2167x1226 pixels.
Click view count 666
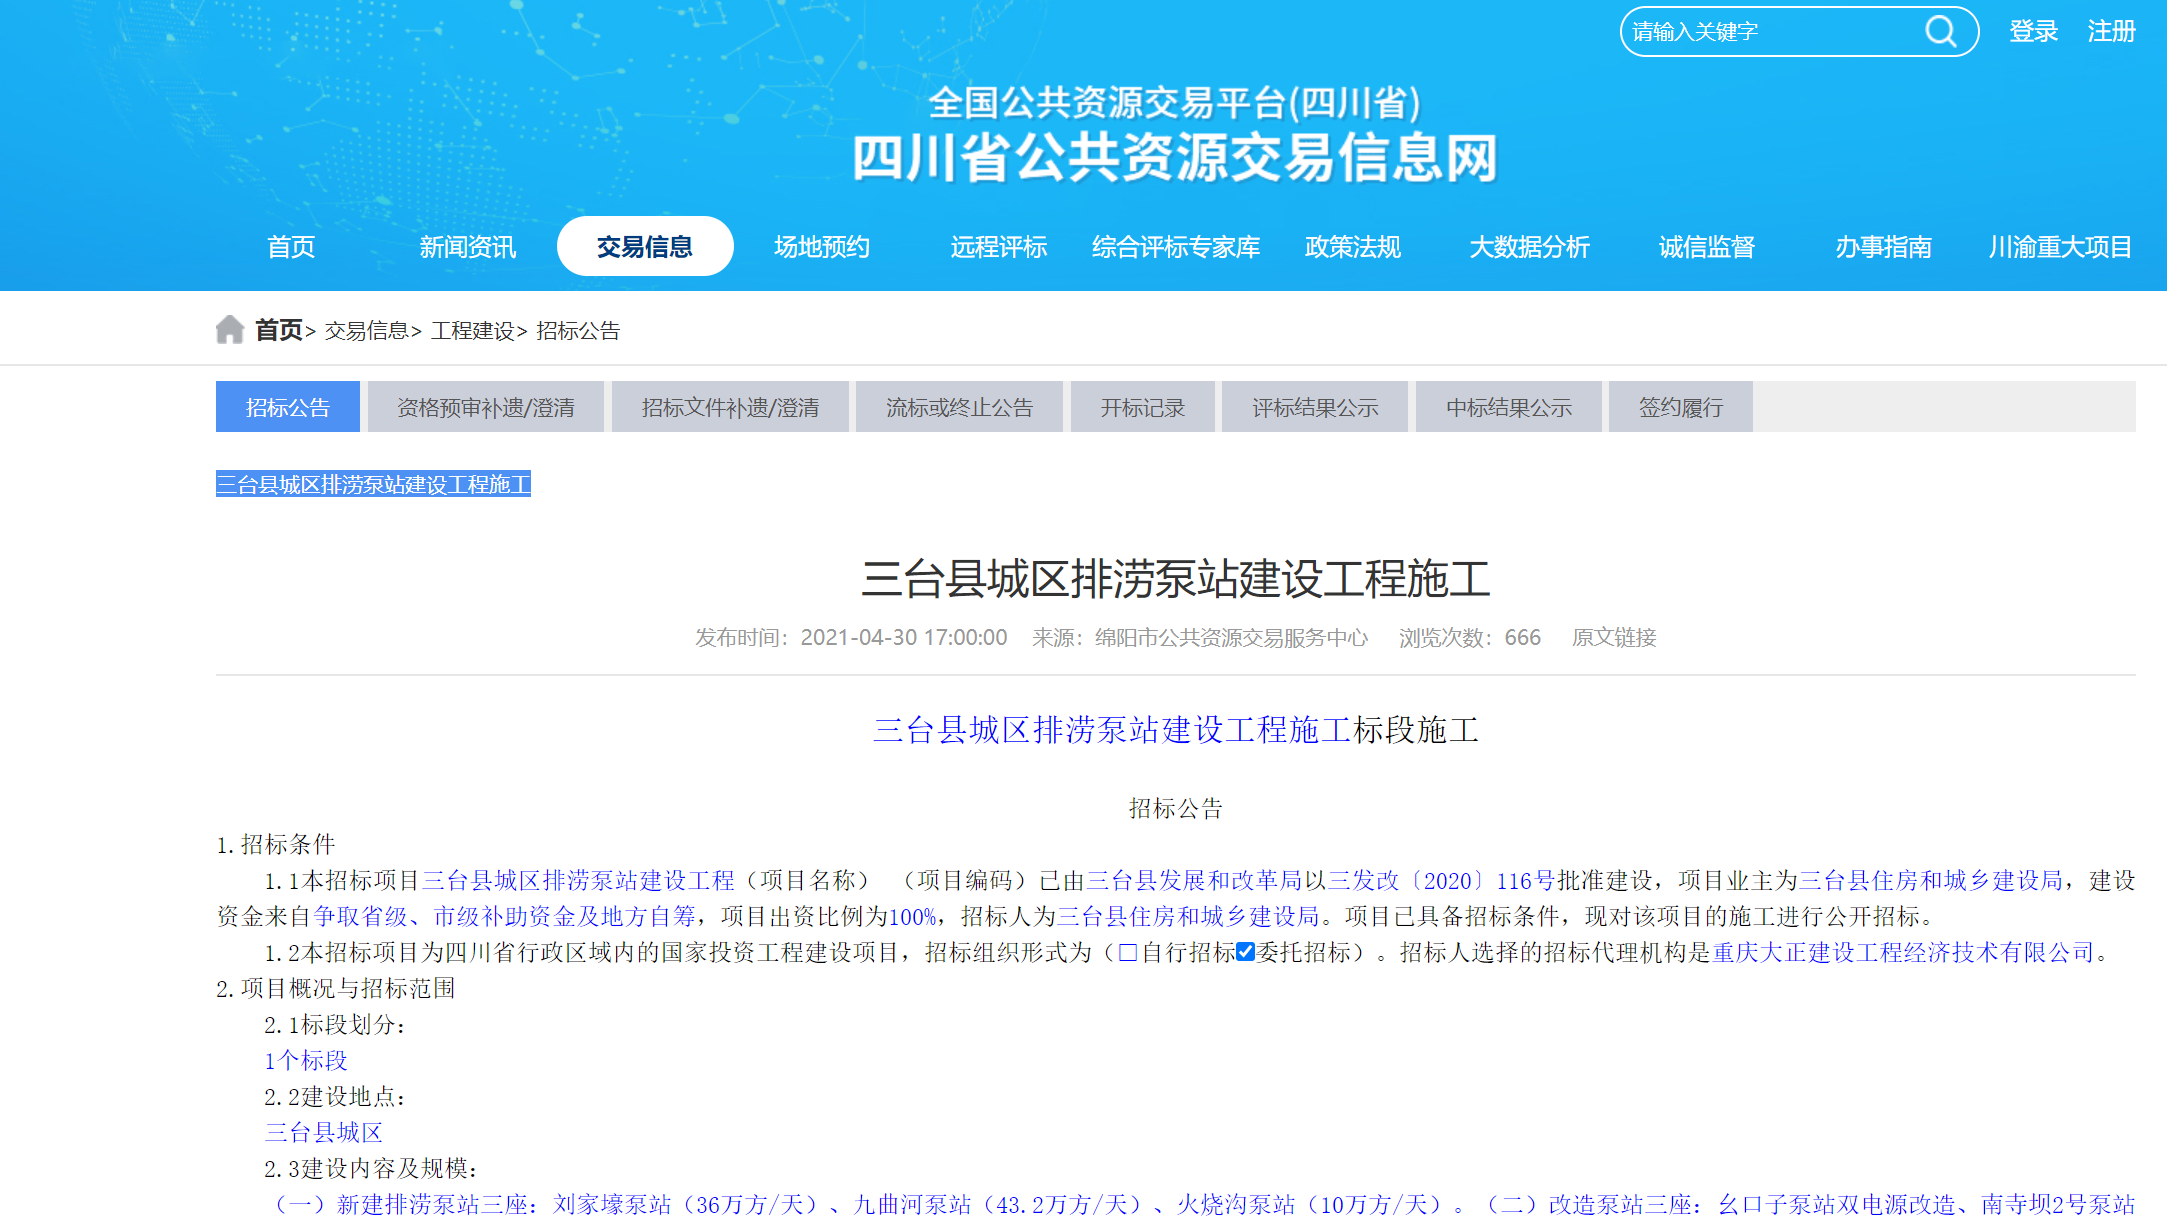tap(1522, 637)
